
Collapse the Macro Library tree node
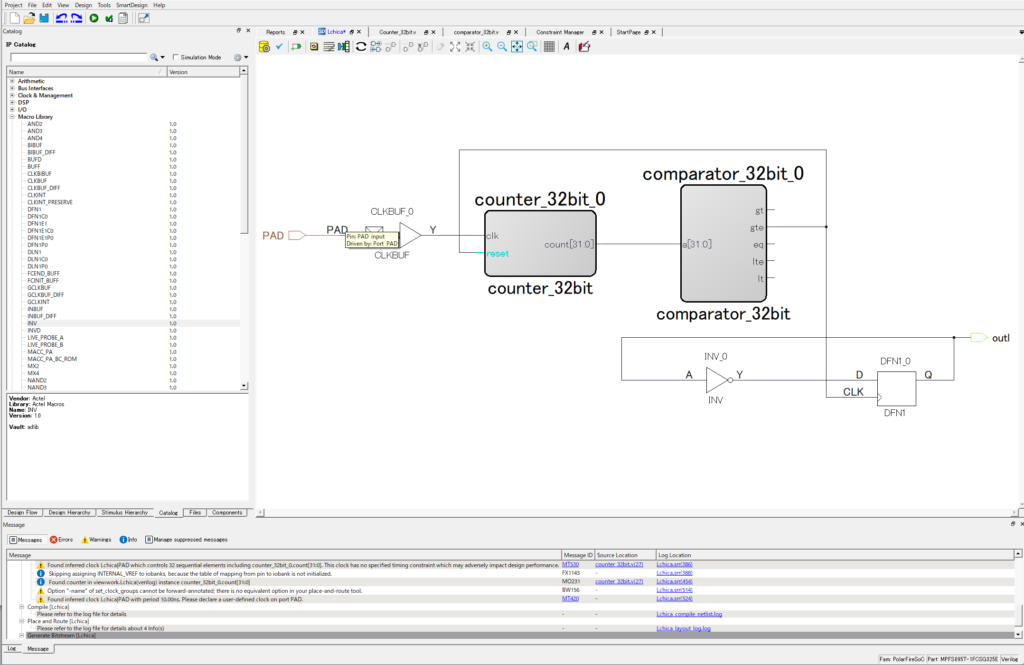click(12, 117)
